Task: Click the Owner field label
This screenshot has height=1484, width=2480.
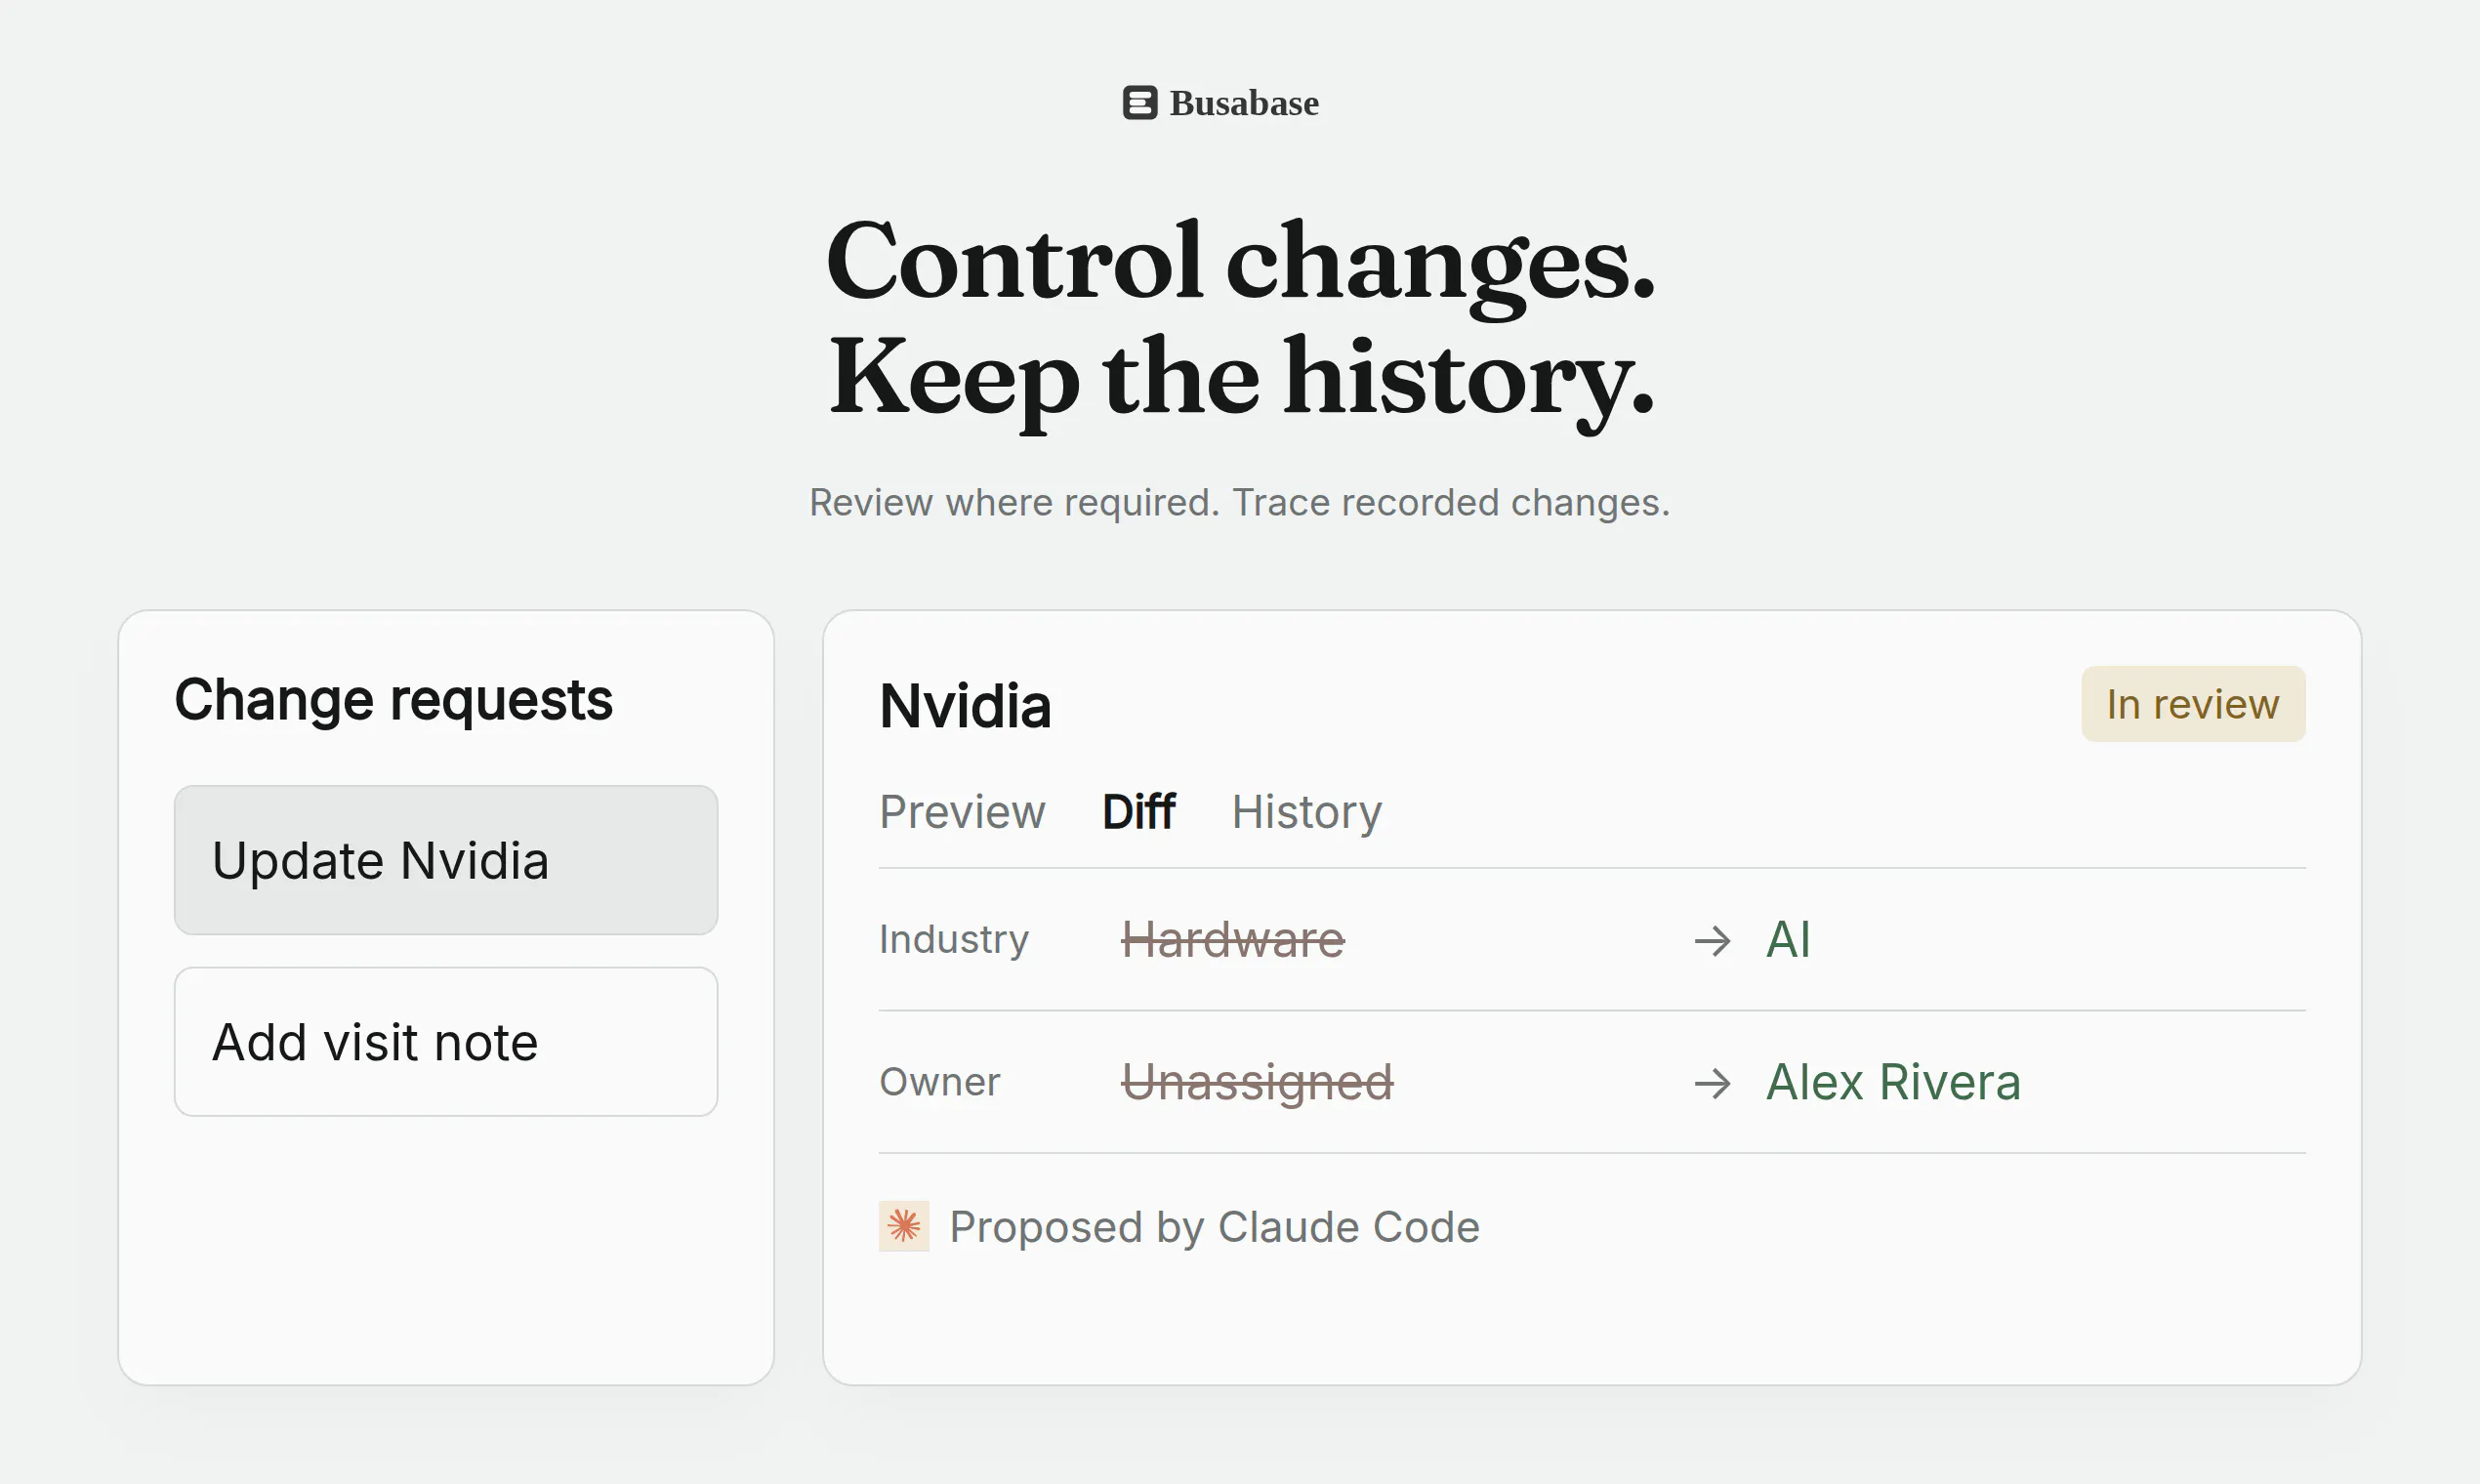Action: pos(940,1082)
